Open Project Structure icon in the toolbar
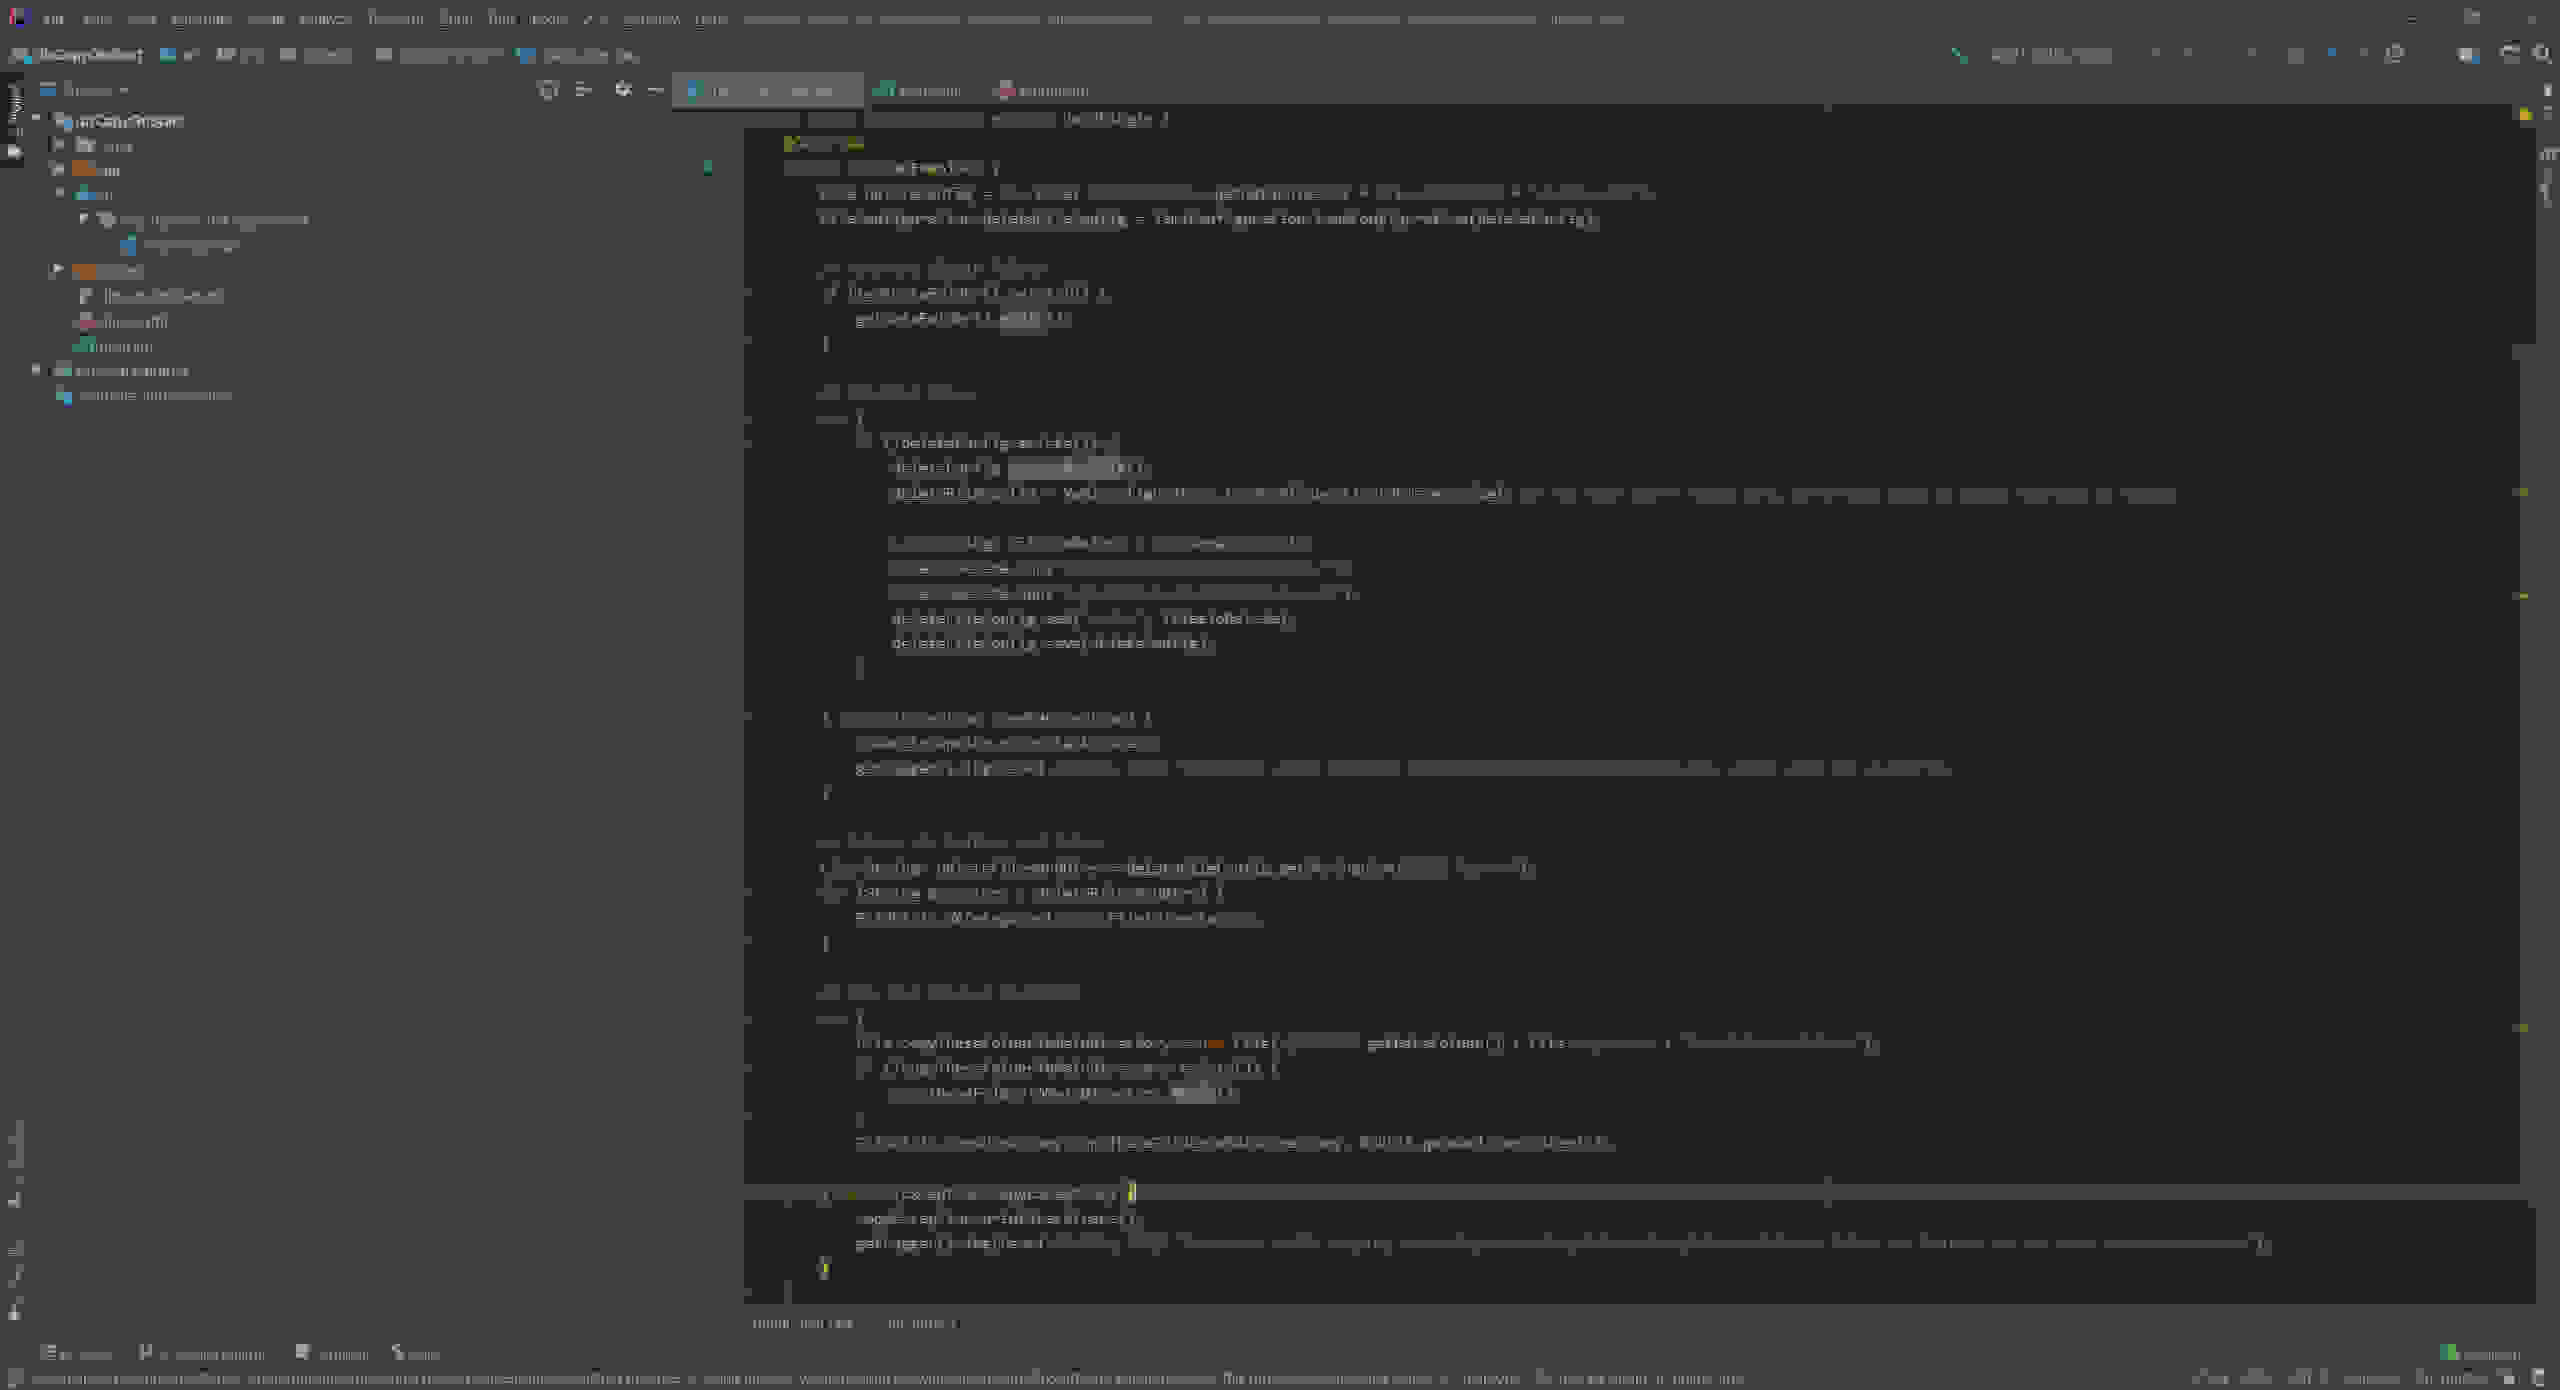The height and width of the screenshot is (1390, 2560). (x=2467, y=55)
